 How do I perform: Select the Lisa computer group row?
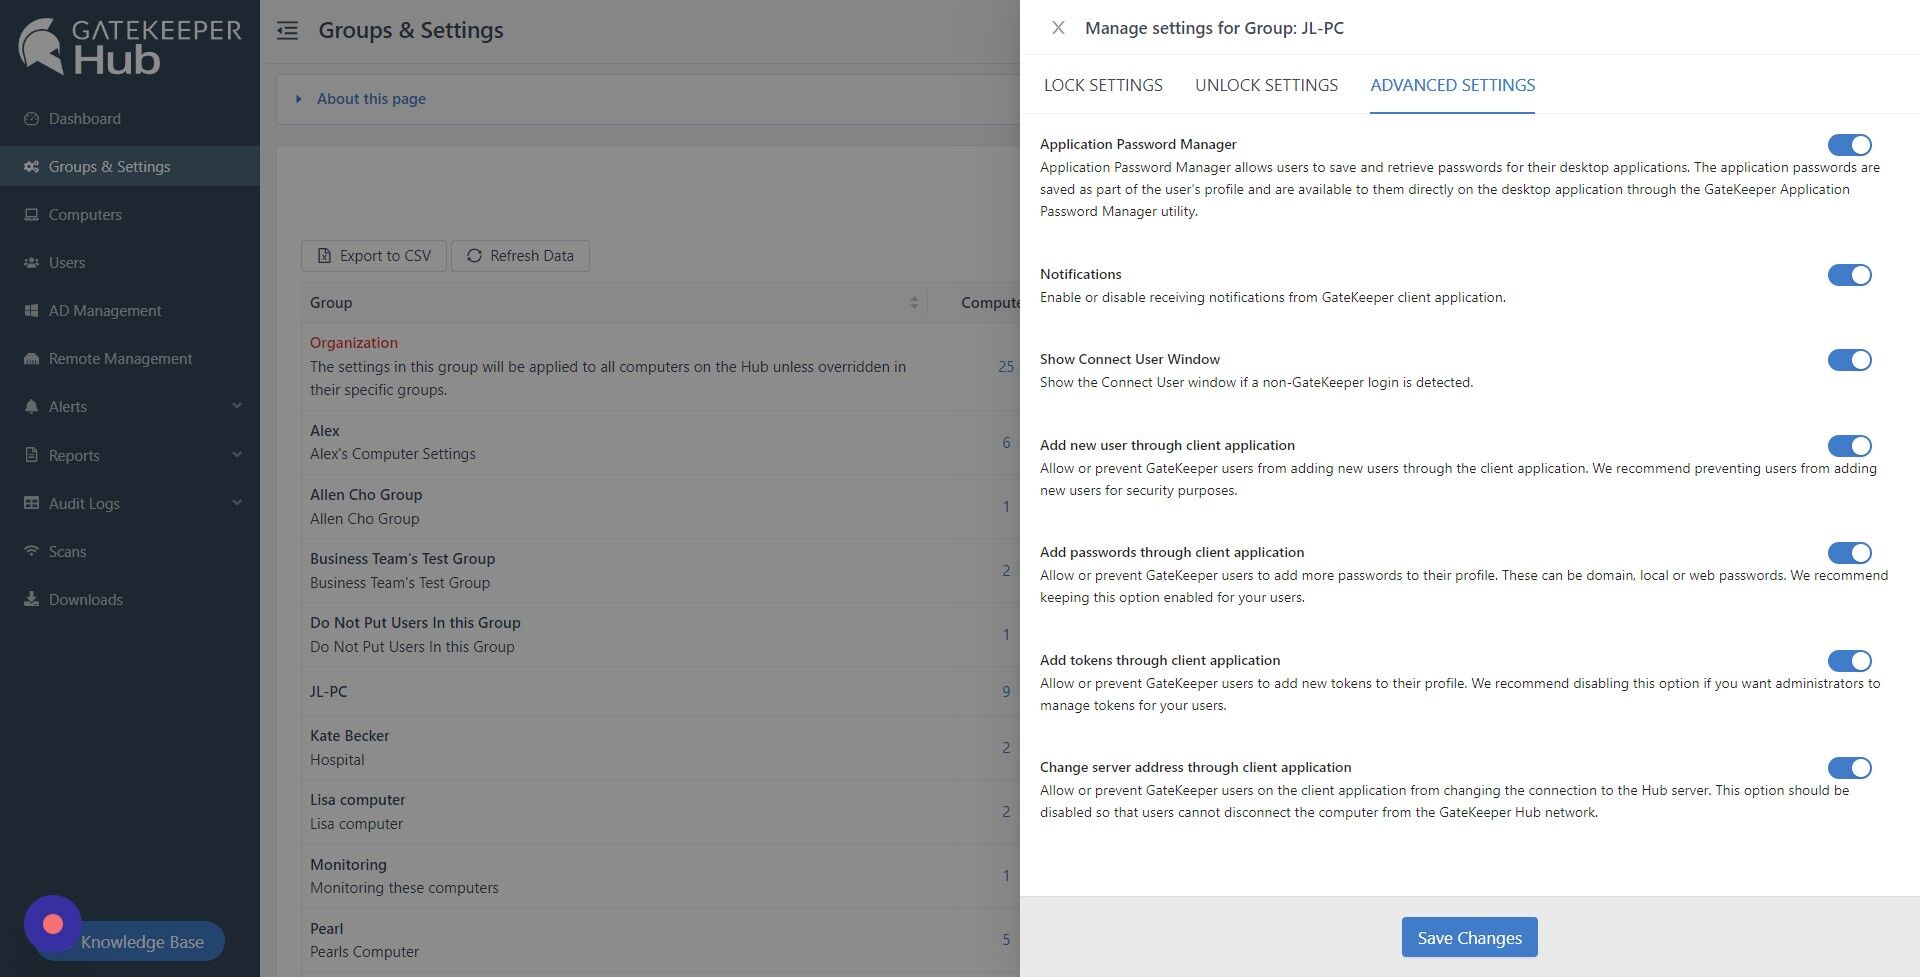660,811
